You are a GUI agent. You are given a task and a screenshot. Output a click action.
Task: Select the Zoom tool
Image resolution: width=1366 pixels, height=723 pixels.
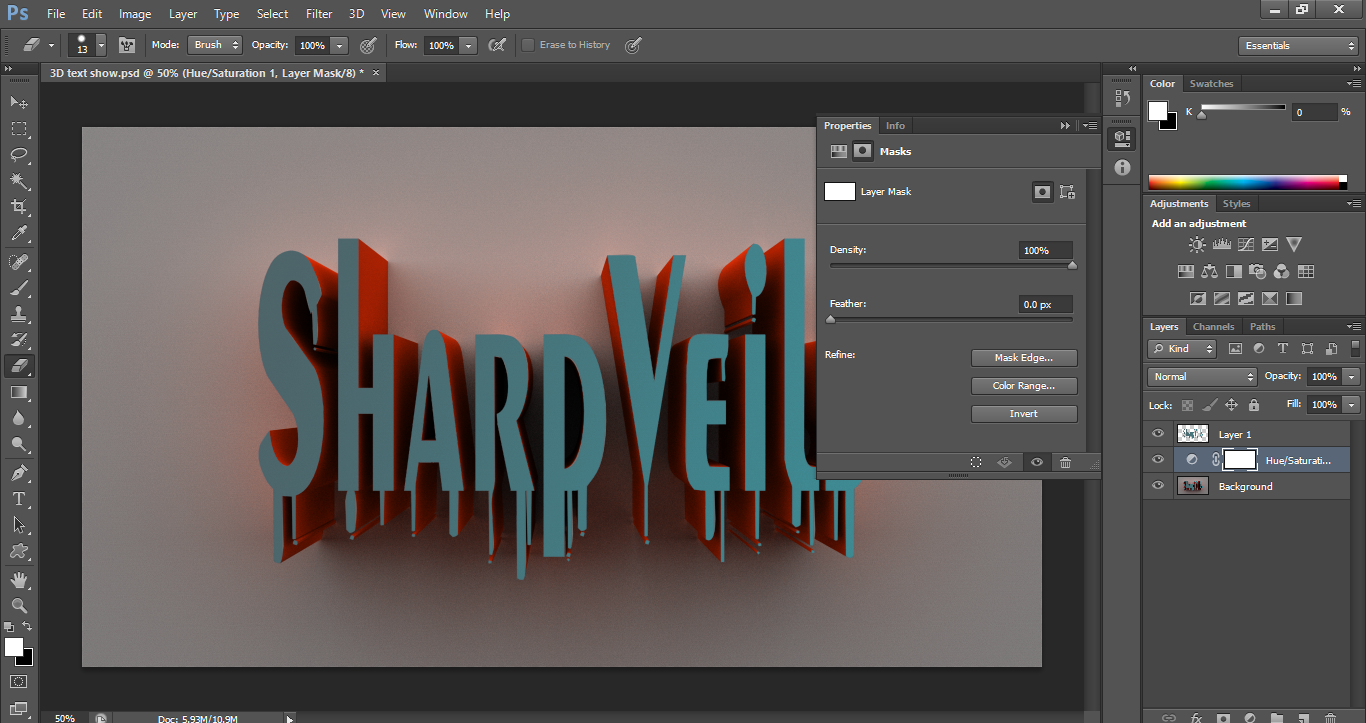pyautogui.click(x=19, y=606)
